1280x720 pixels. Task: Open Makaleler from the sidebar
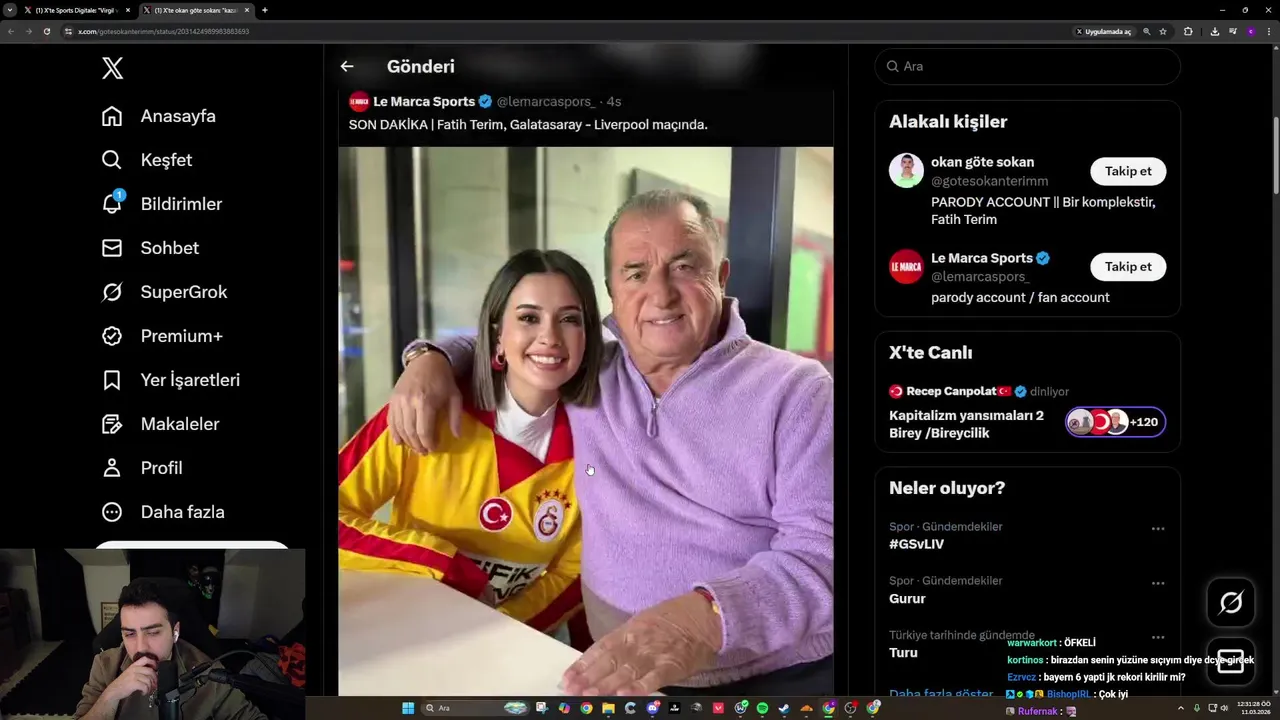(x=161, y=424)
